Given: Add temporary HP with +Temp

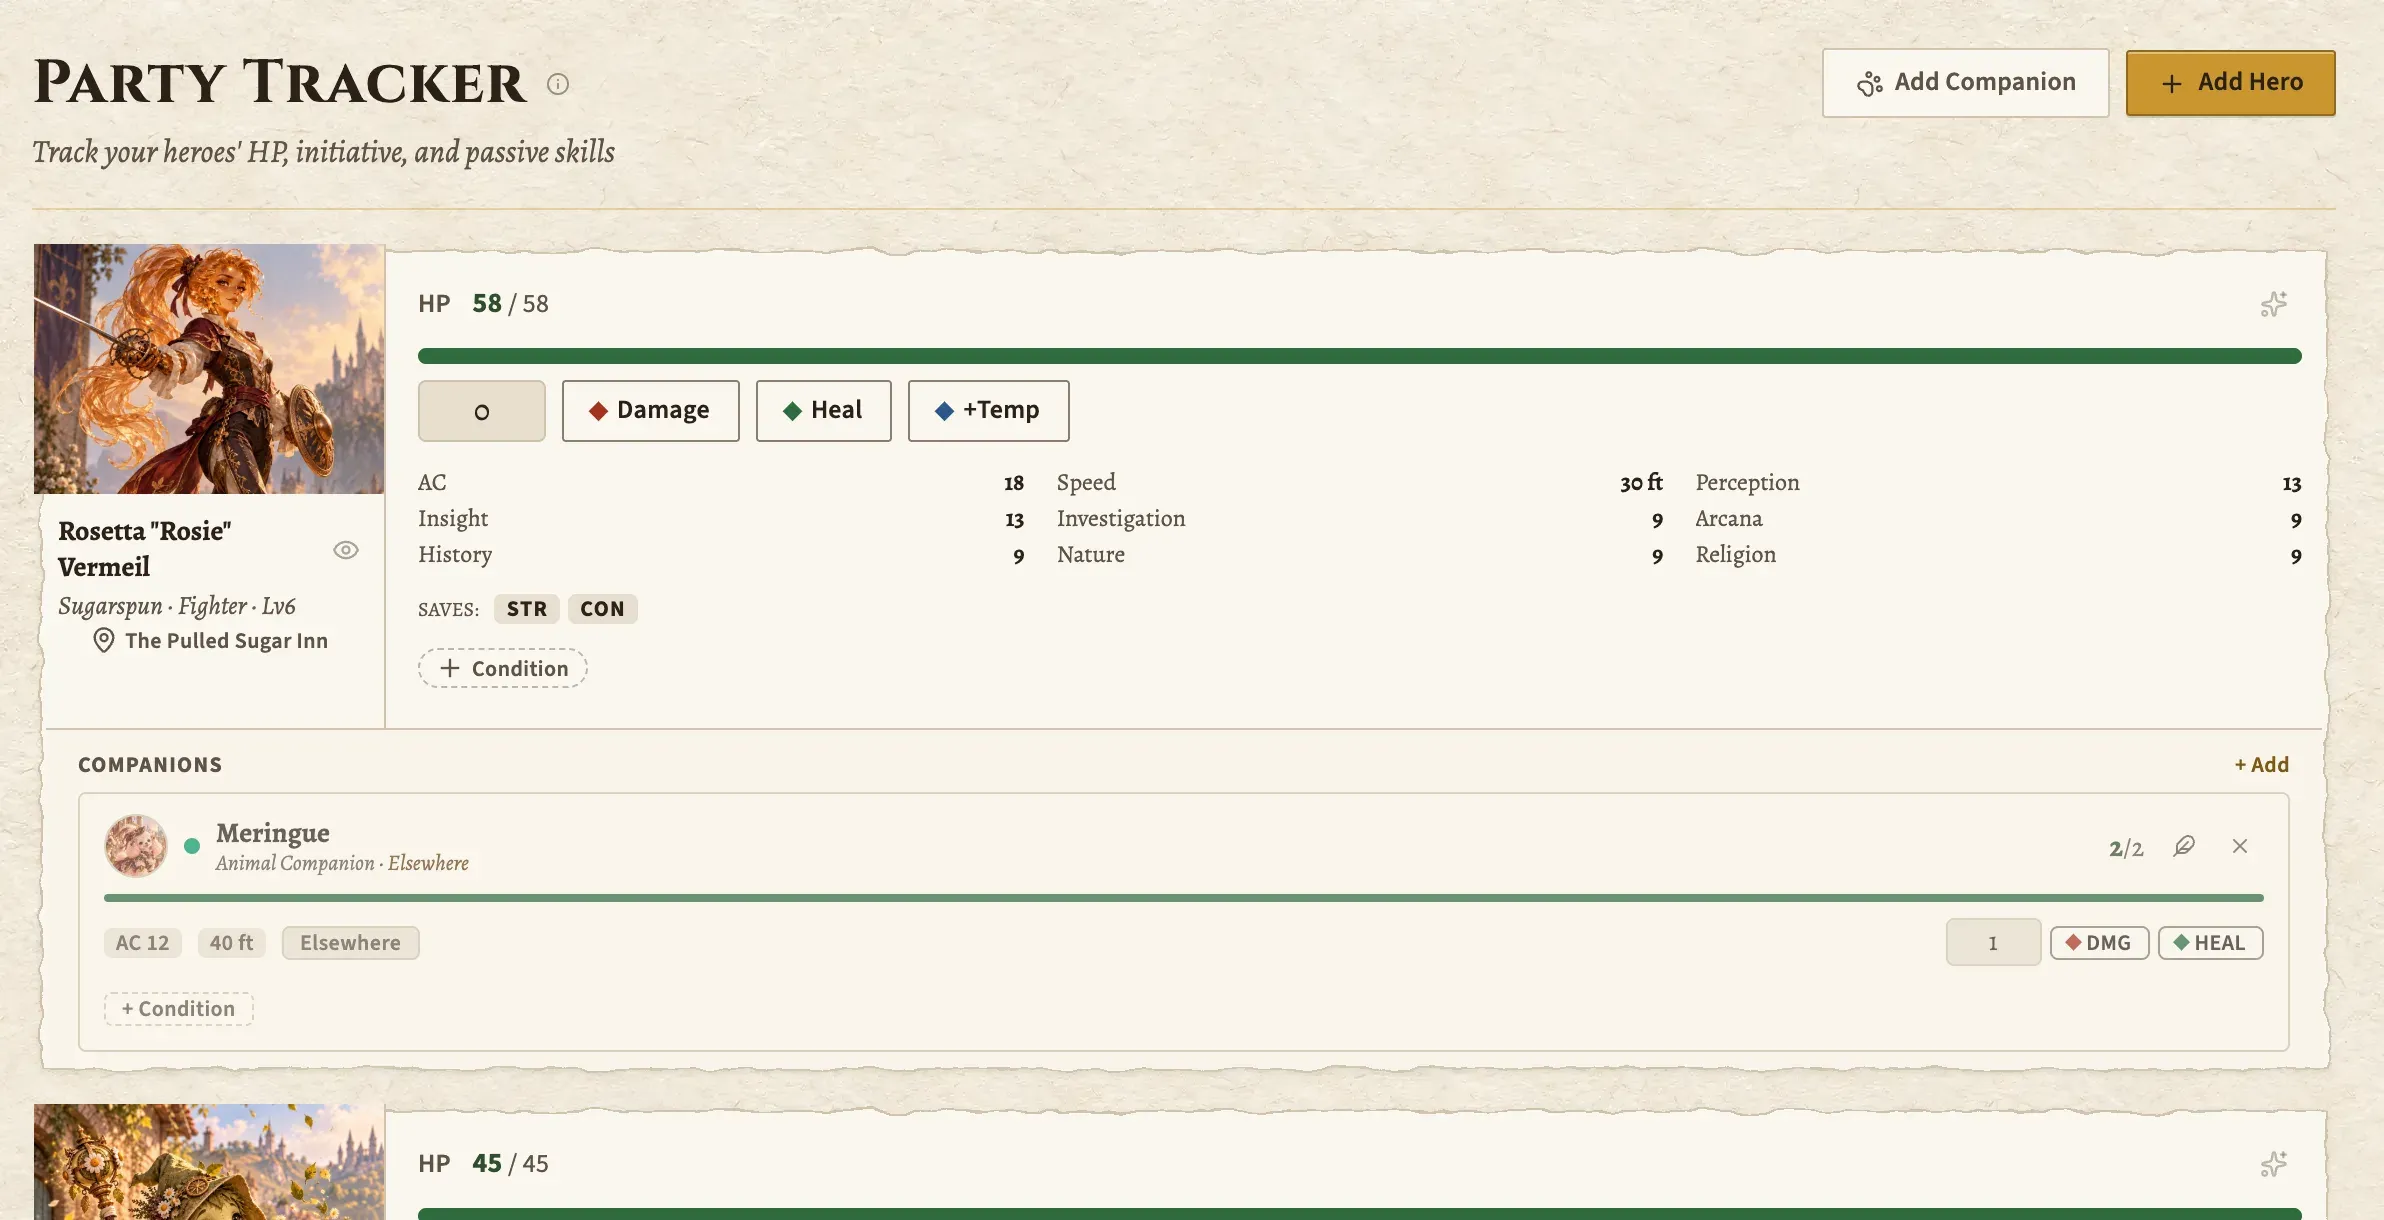Looking at the screenshot, I should coord(988,411).
